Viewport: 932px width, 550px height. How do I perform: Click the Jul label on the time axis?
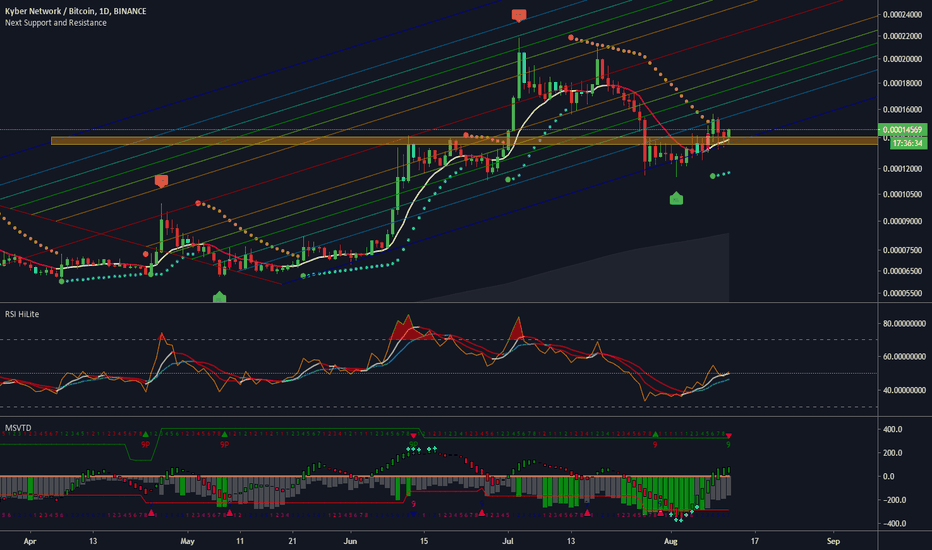tap(508, 541)
